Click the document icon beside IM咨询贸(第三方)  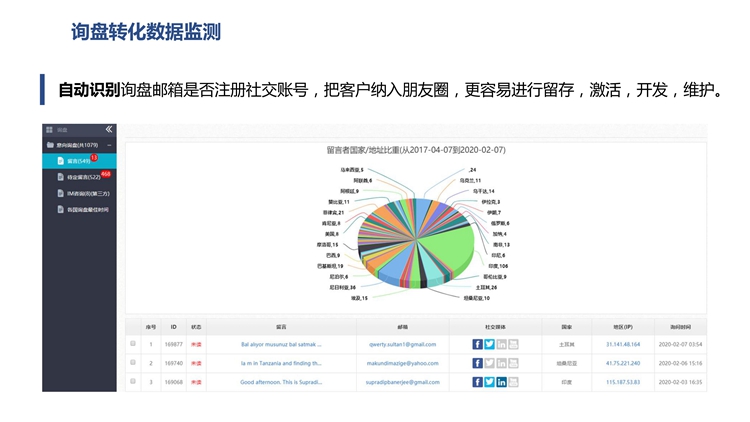coord(59,193)
